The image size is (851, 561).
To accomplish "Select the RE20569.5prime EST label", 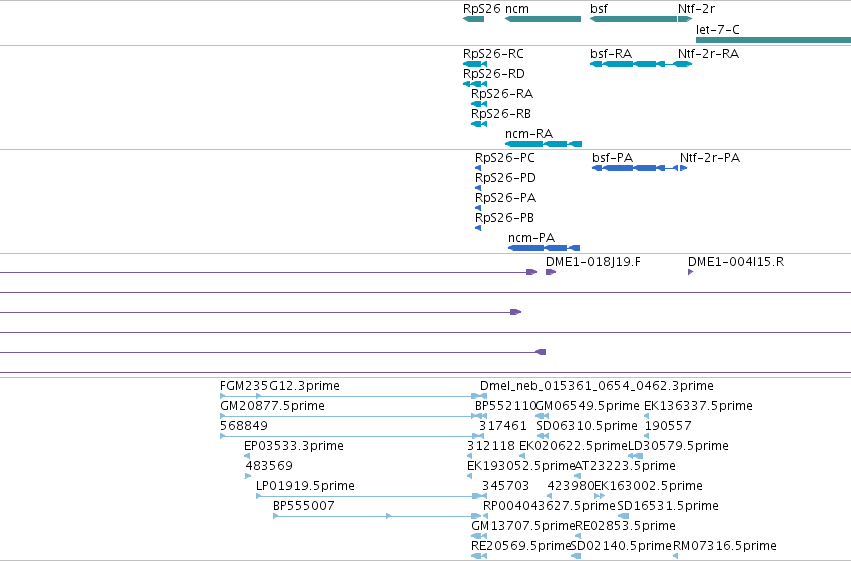I will (x=522, y=546).
